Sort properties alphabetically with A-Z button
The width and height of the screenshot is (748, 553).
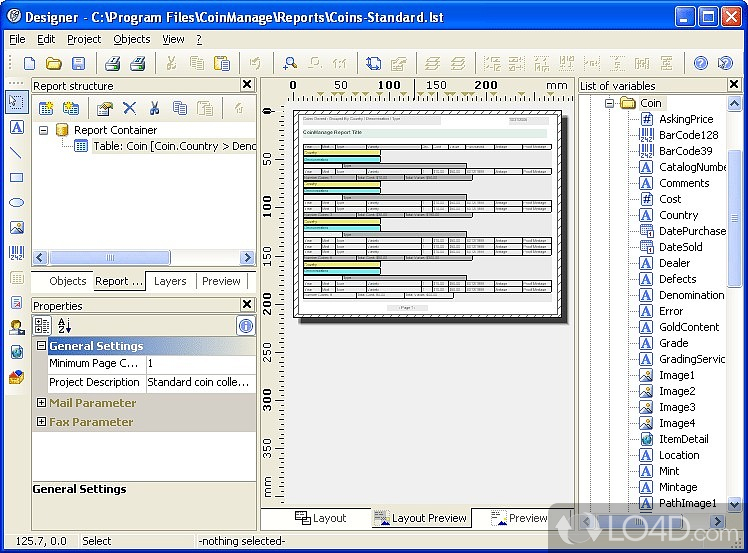64,326
